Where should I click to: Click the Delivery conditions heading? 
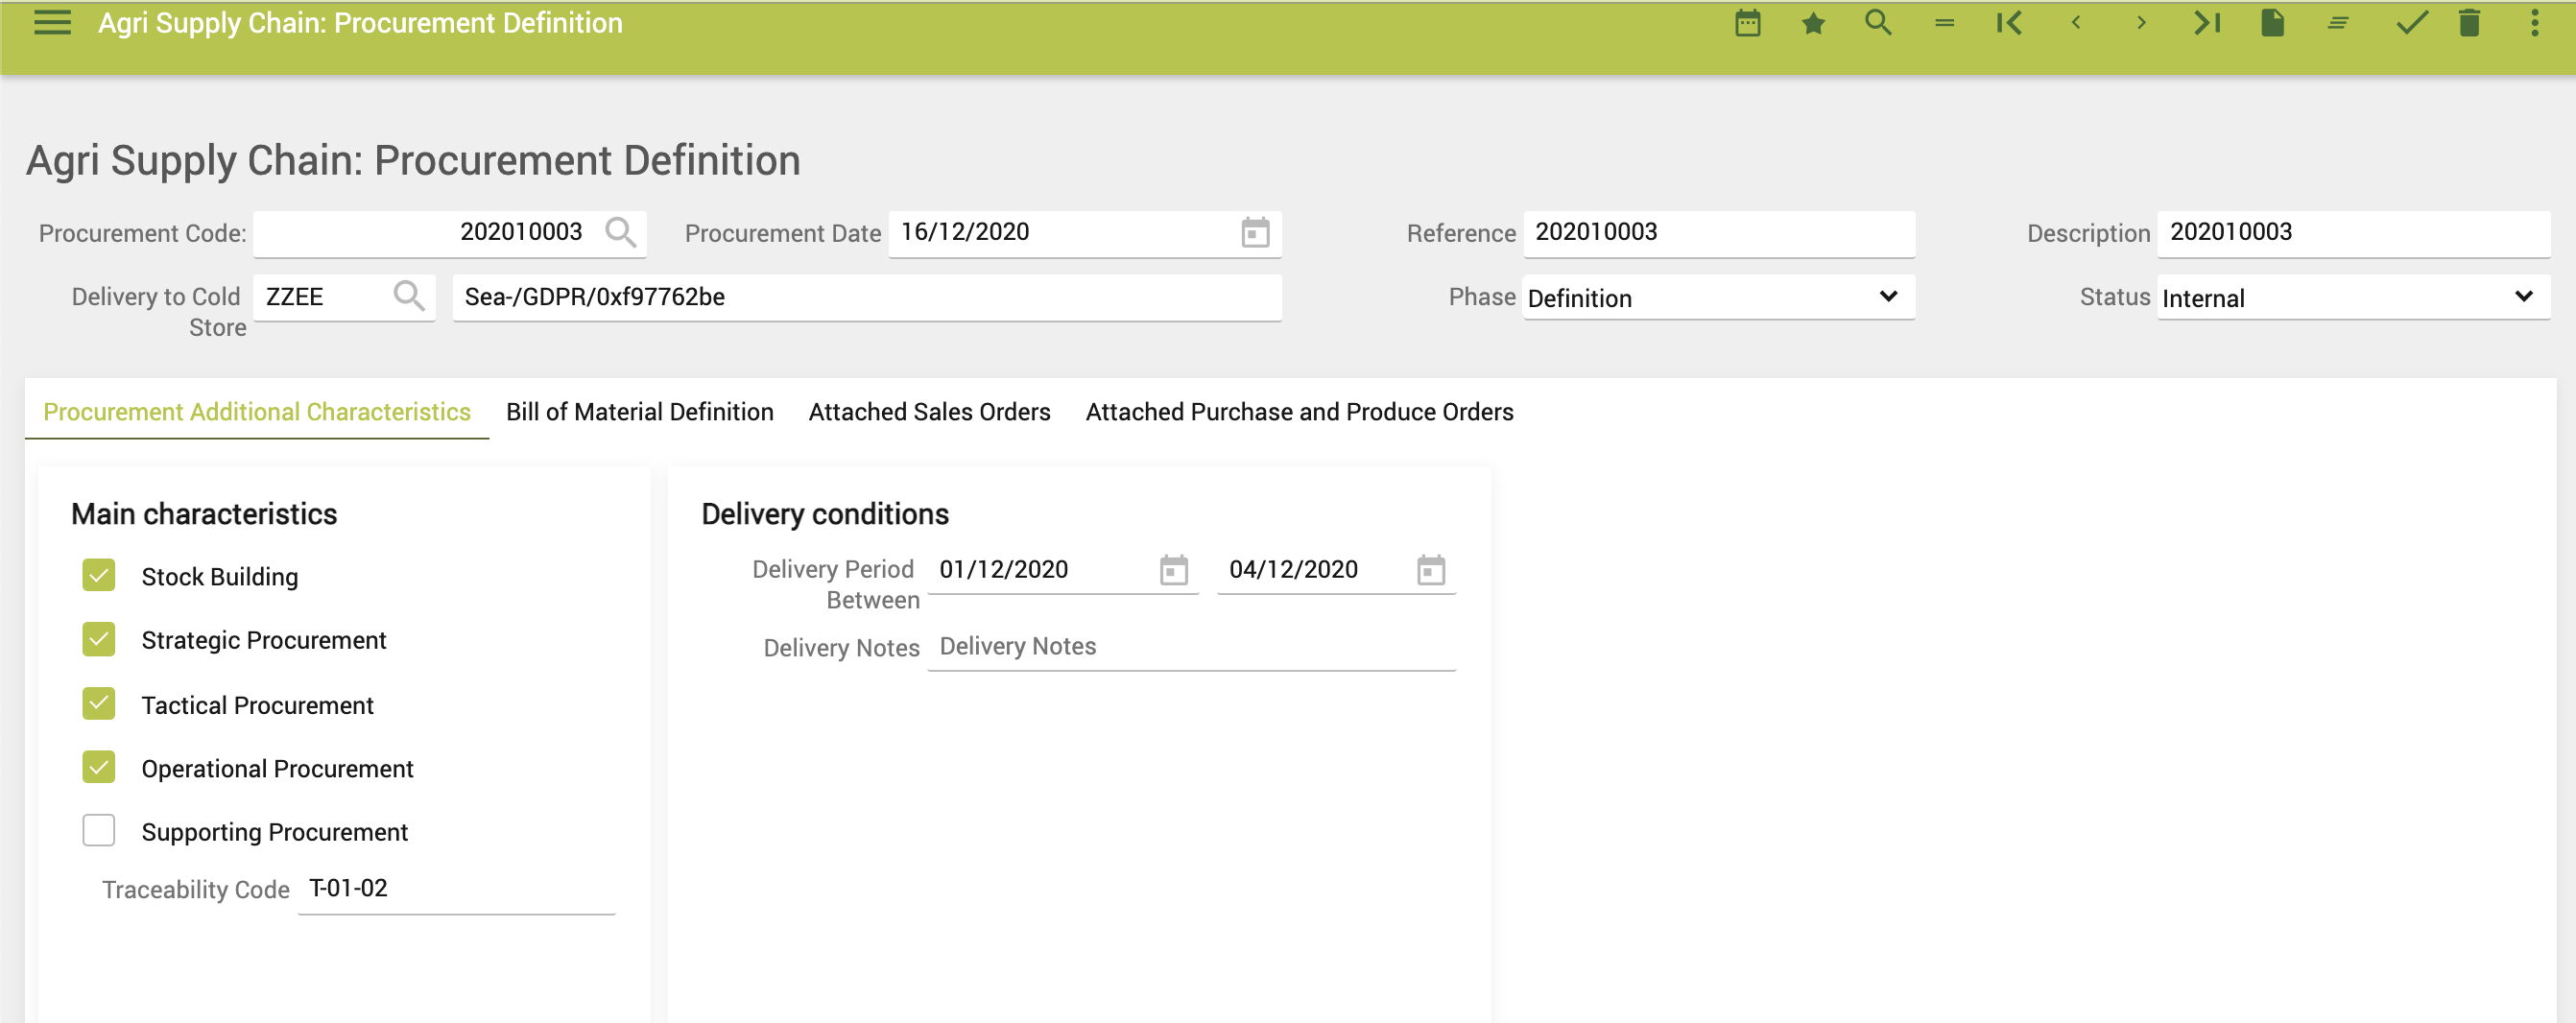tap(825, 514)
